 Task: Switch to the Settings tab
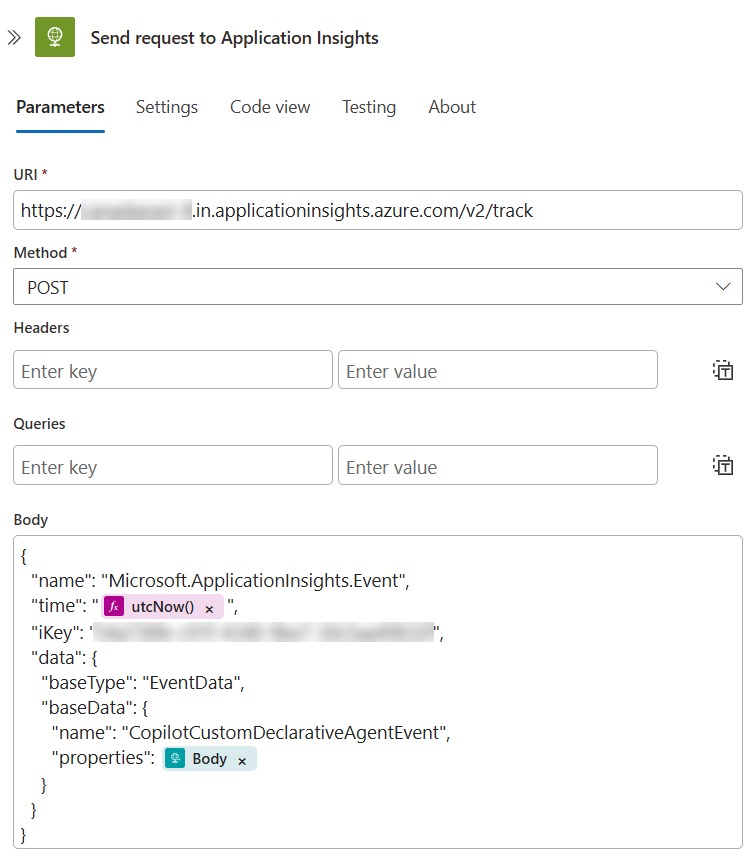[167, 107]
